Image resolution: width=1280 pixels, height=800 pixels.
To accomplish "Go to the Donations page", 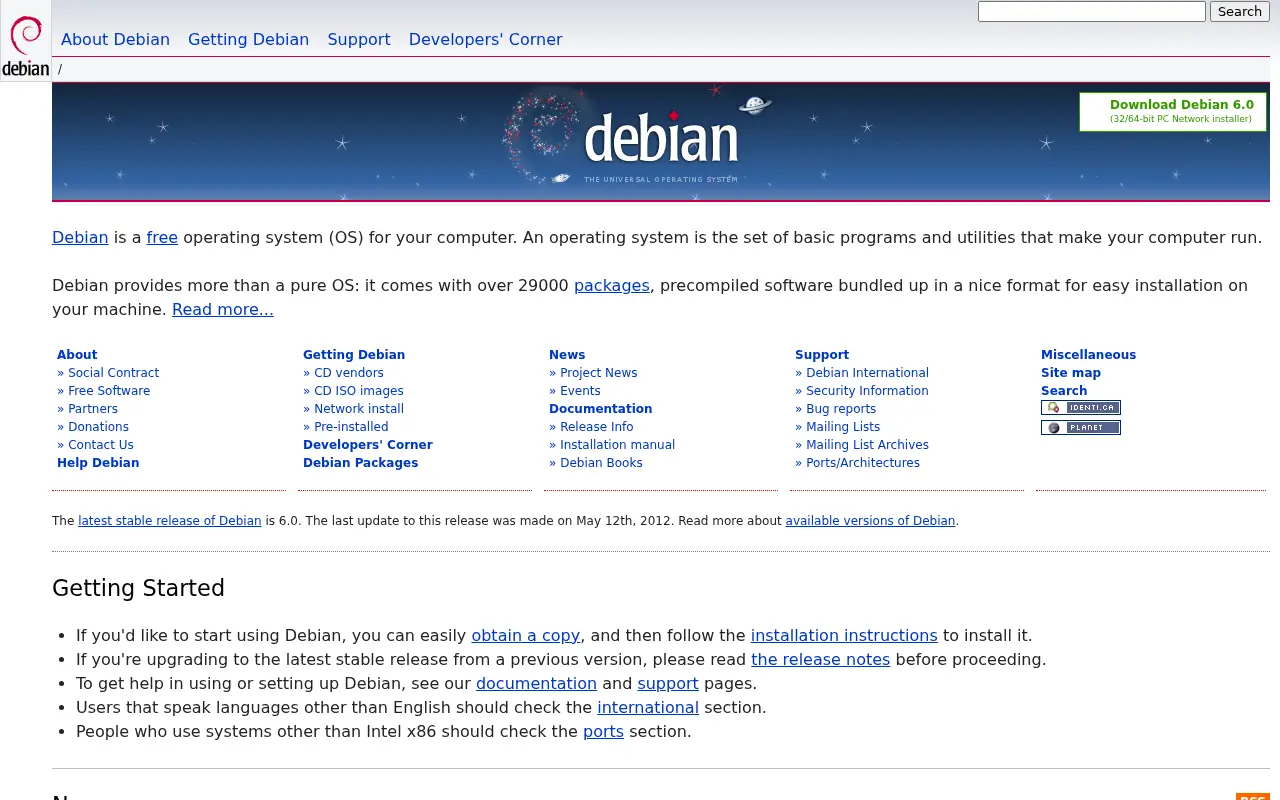I will coord(98,427).
